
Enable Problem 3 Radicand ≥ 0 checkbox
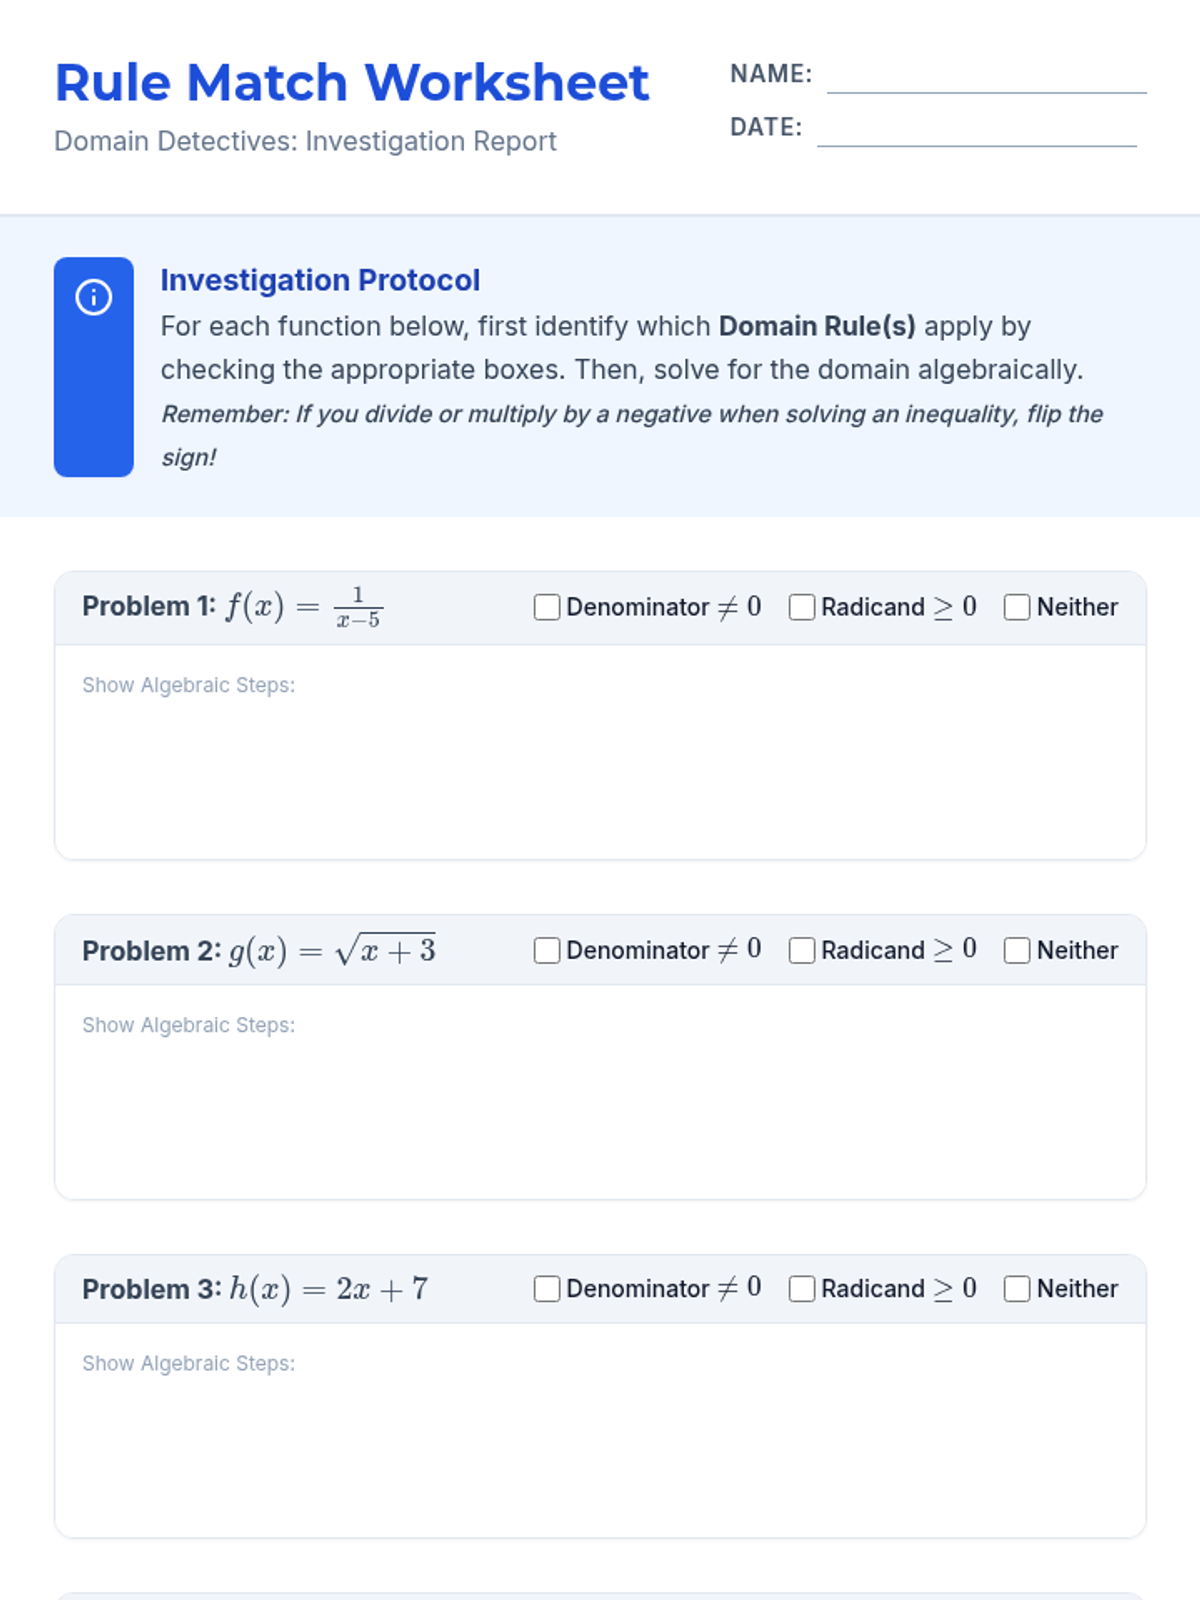[x=802, y=1289]
